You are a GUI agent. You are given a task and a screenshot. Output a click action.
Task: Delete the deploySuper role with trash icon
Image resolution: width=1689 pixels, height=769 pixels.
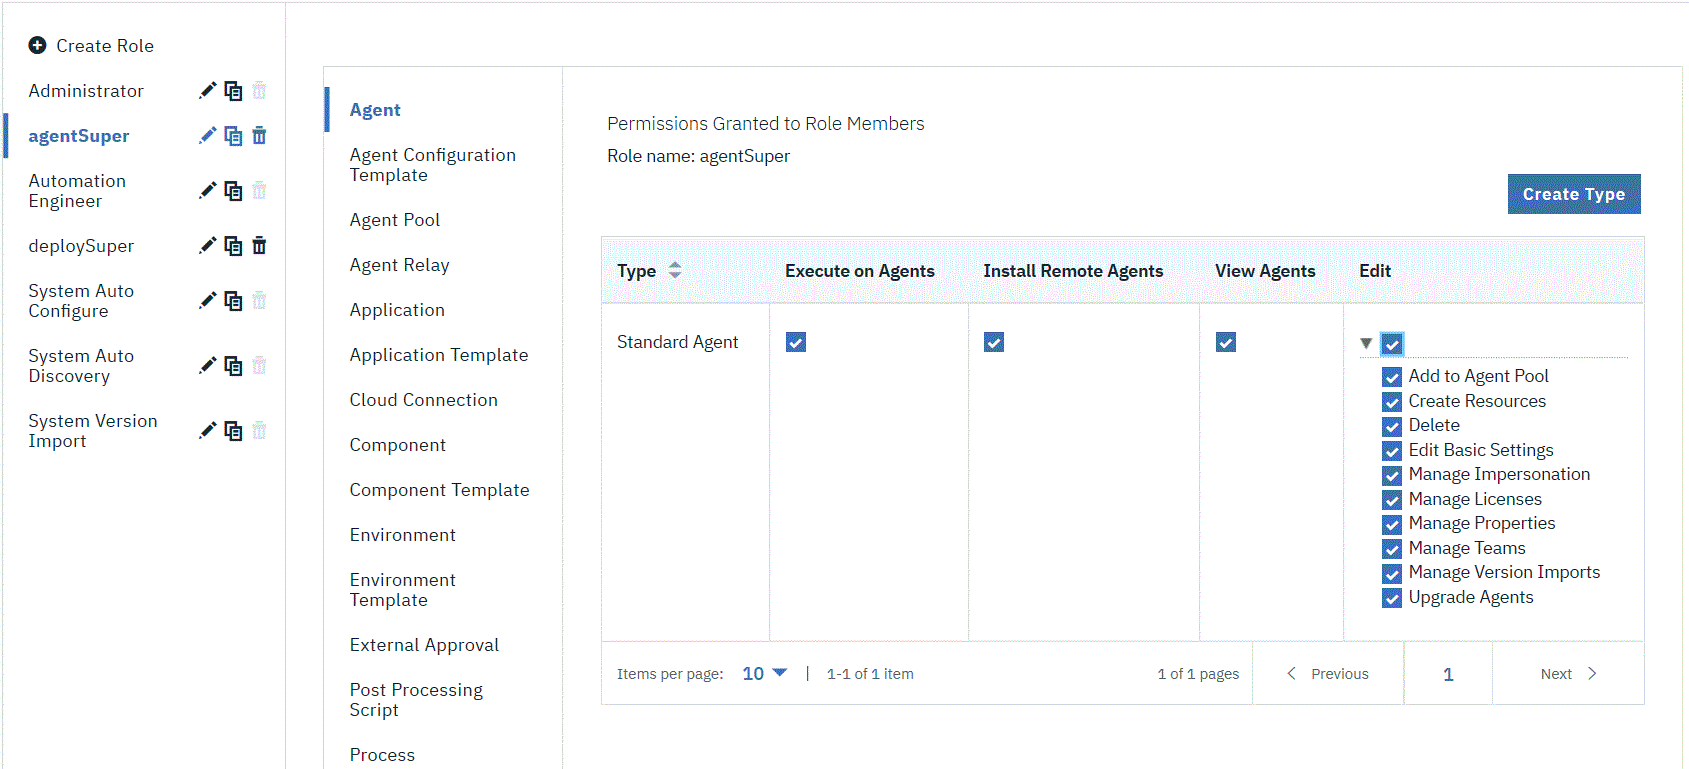pyautogui.click(x=259, y=246)
